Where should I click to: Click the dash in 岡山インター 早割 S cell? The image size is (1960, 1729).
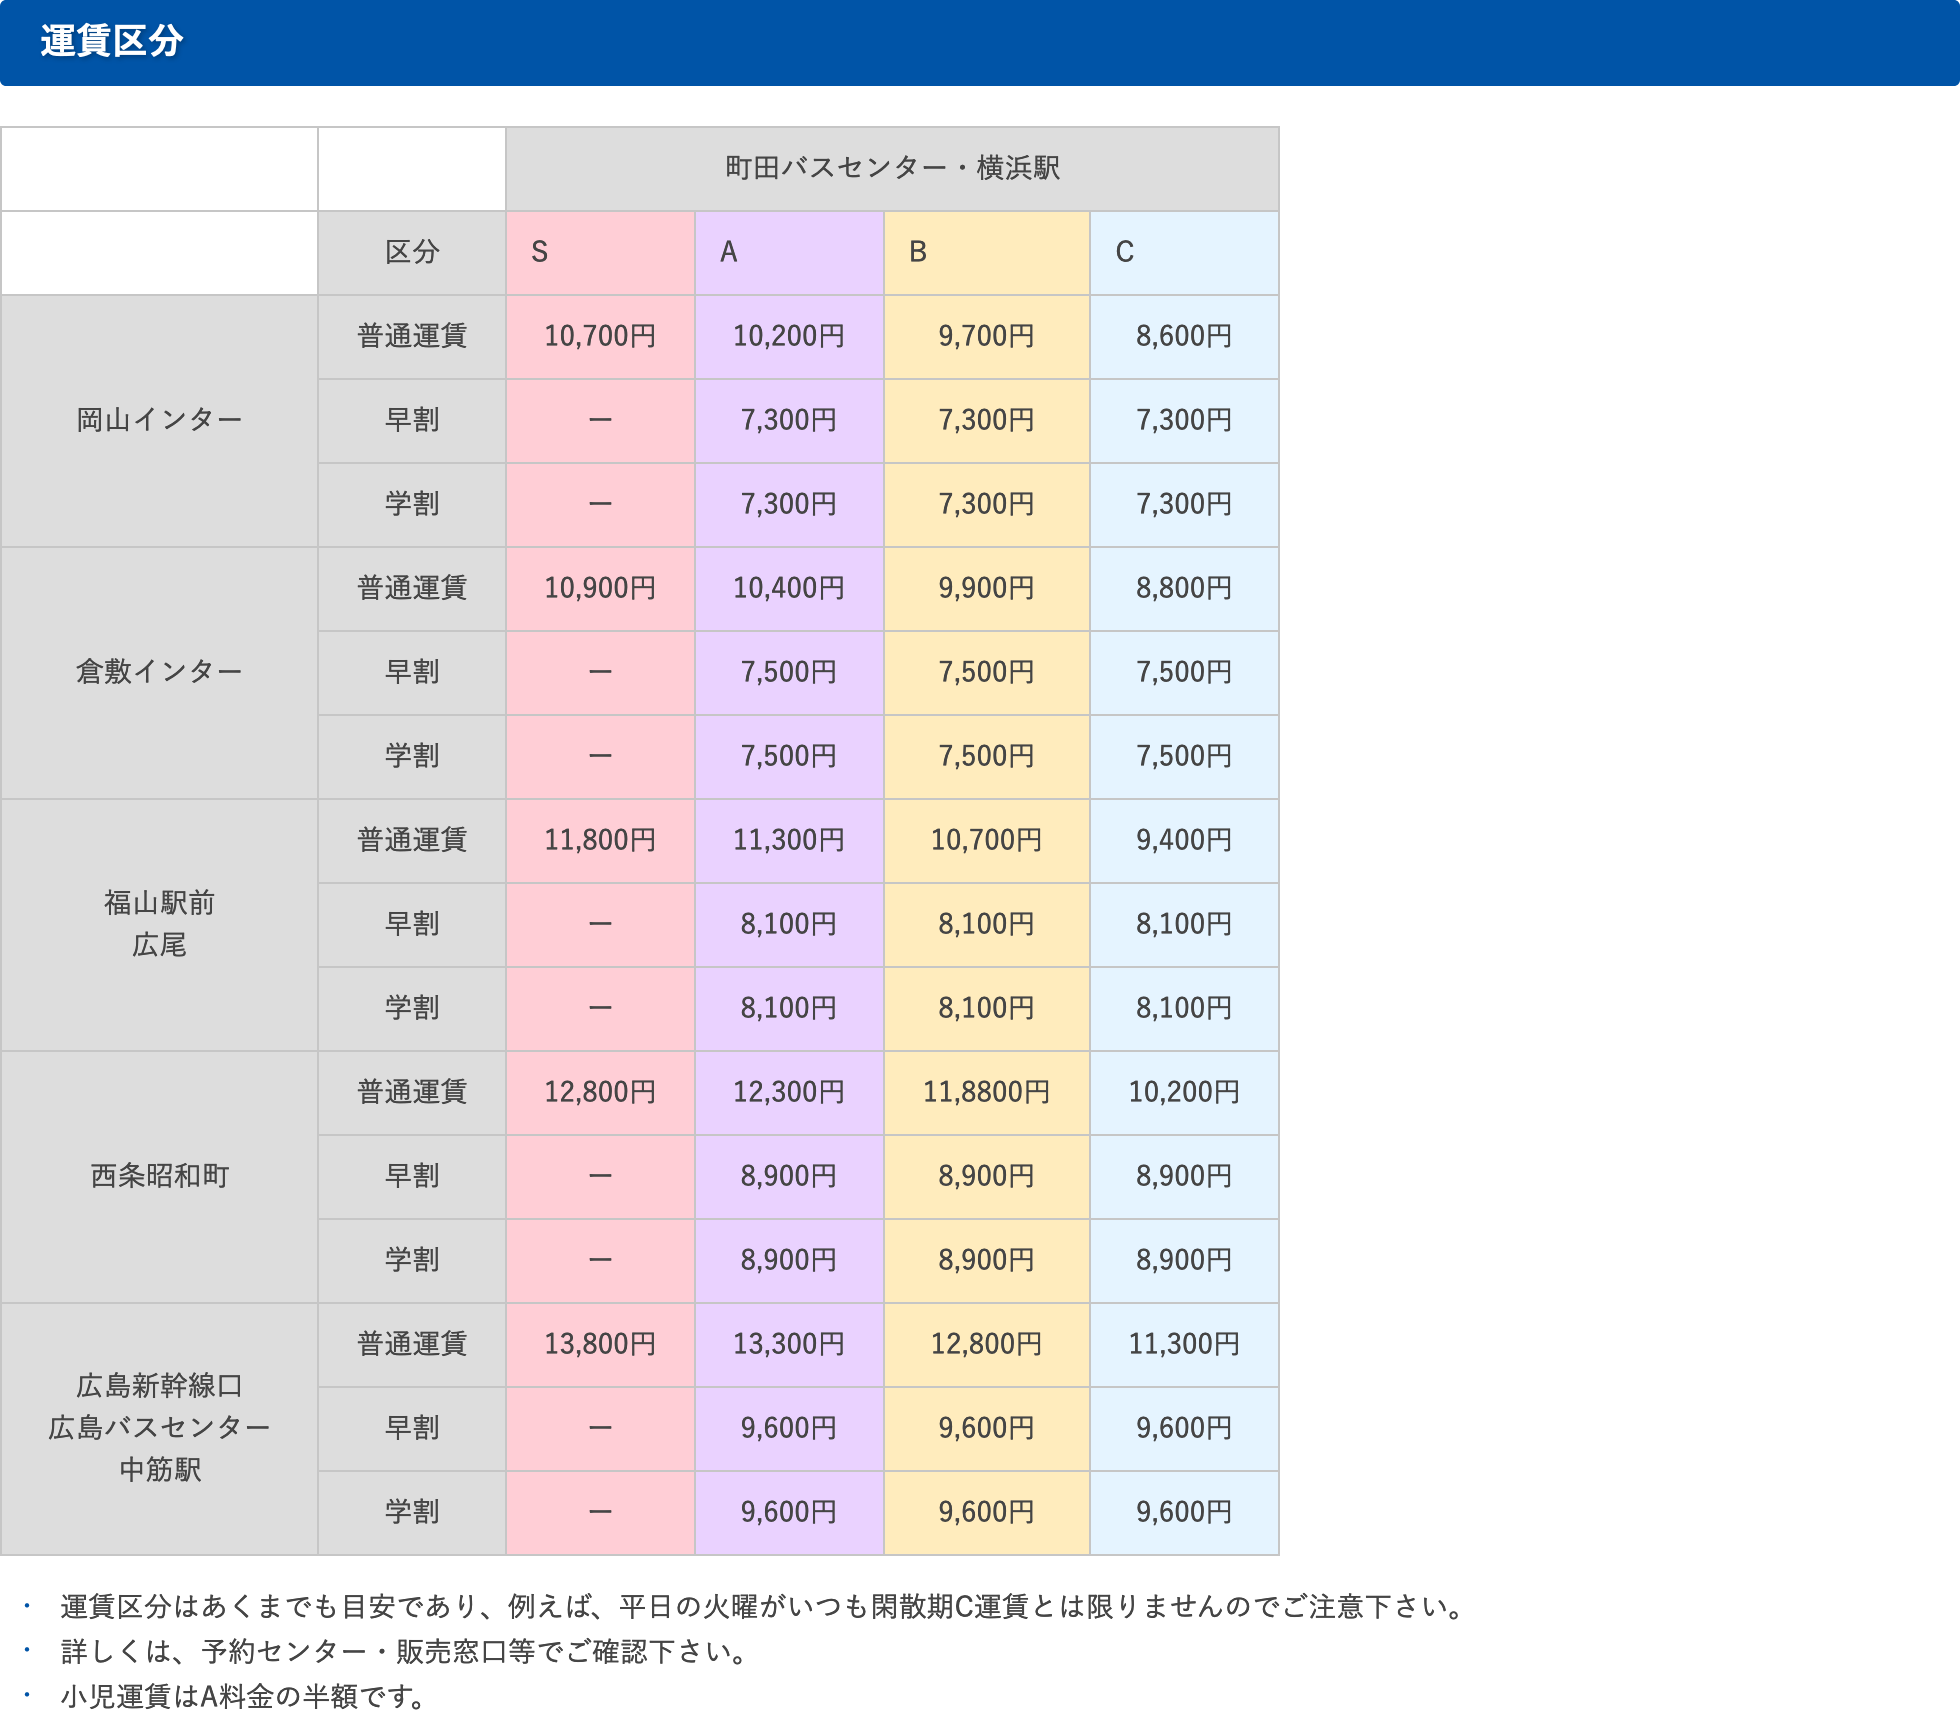pyautogui.click(x=600, y=420)
